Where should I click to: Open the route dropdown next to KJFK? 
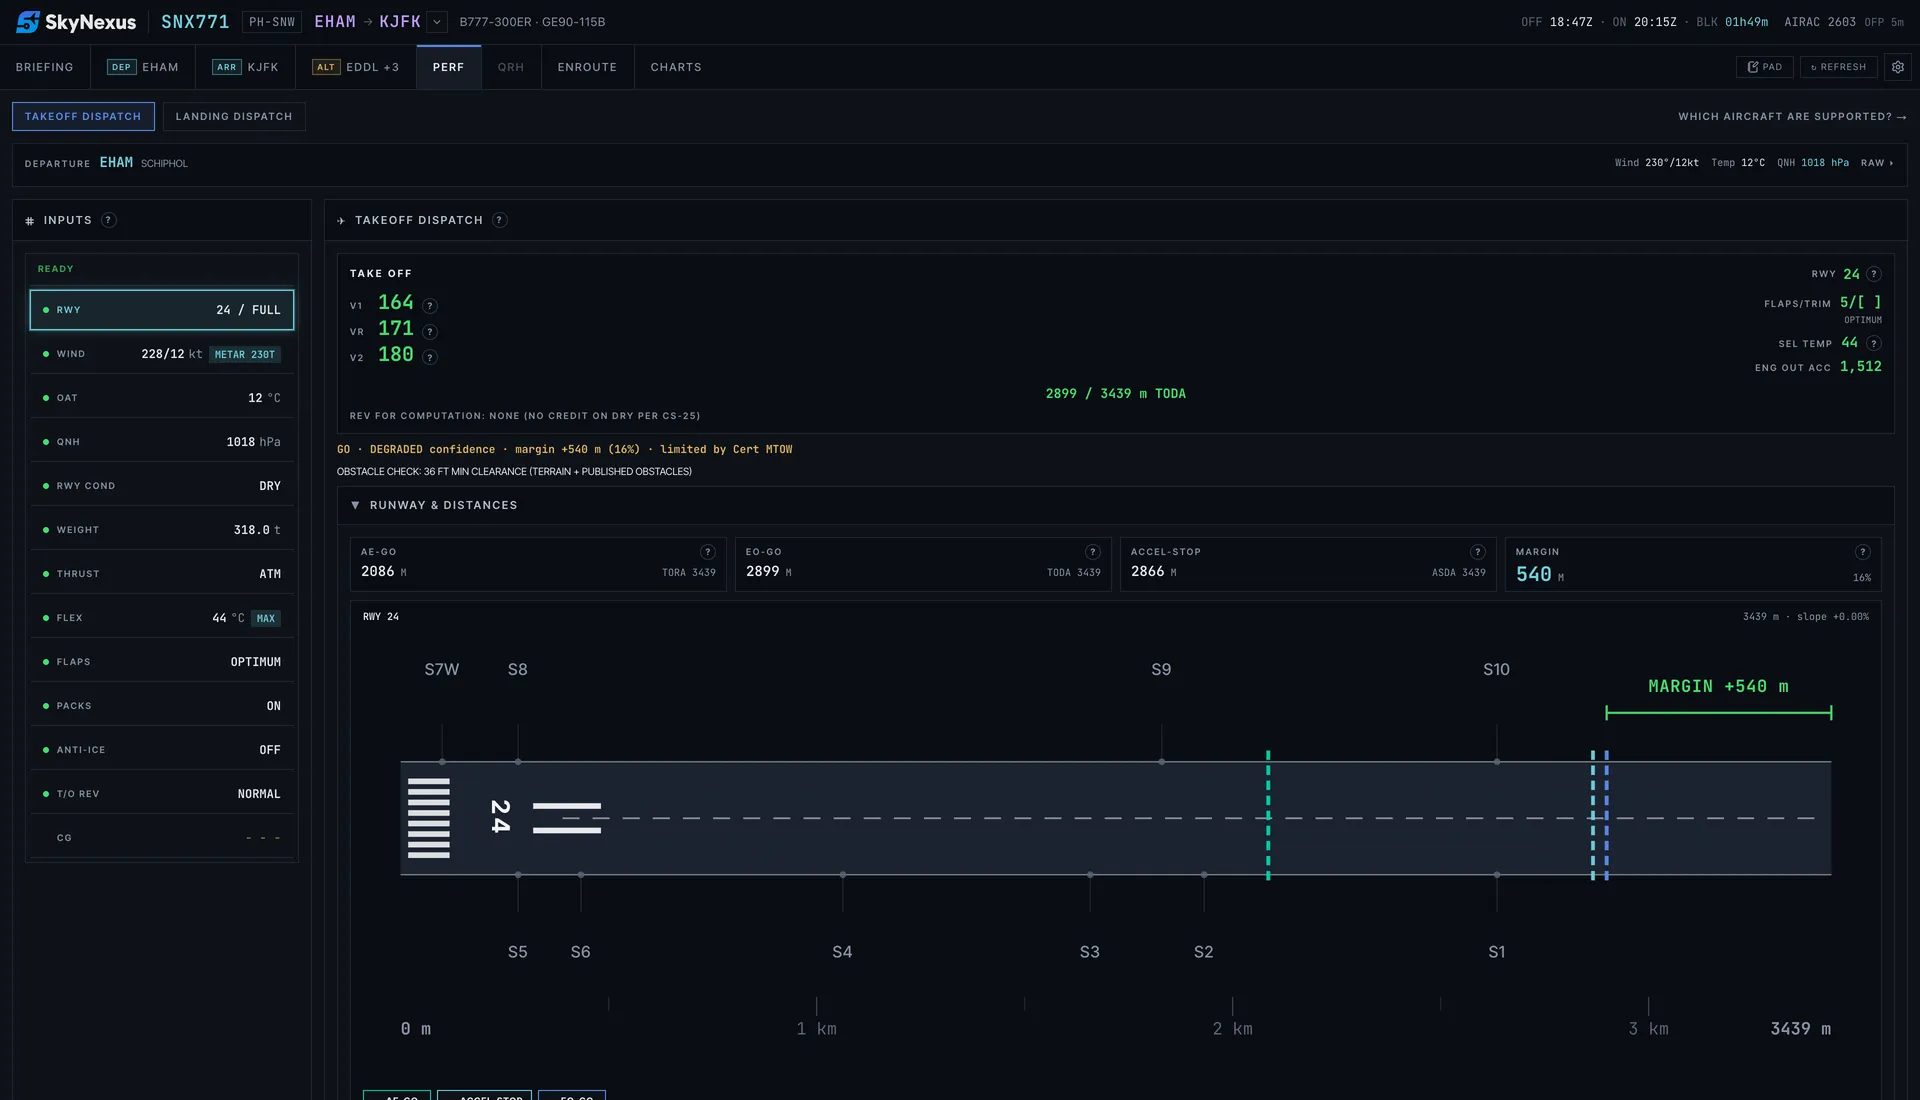pos(436,22)
